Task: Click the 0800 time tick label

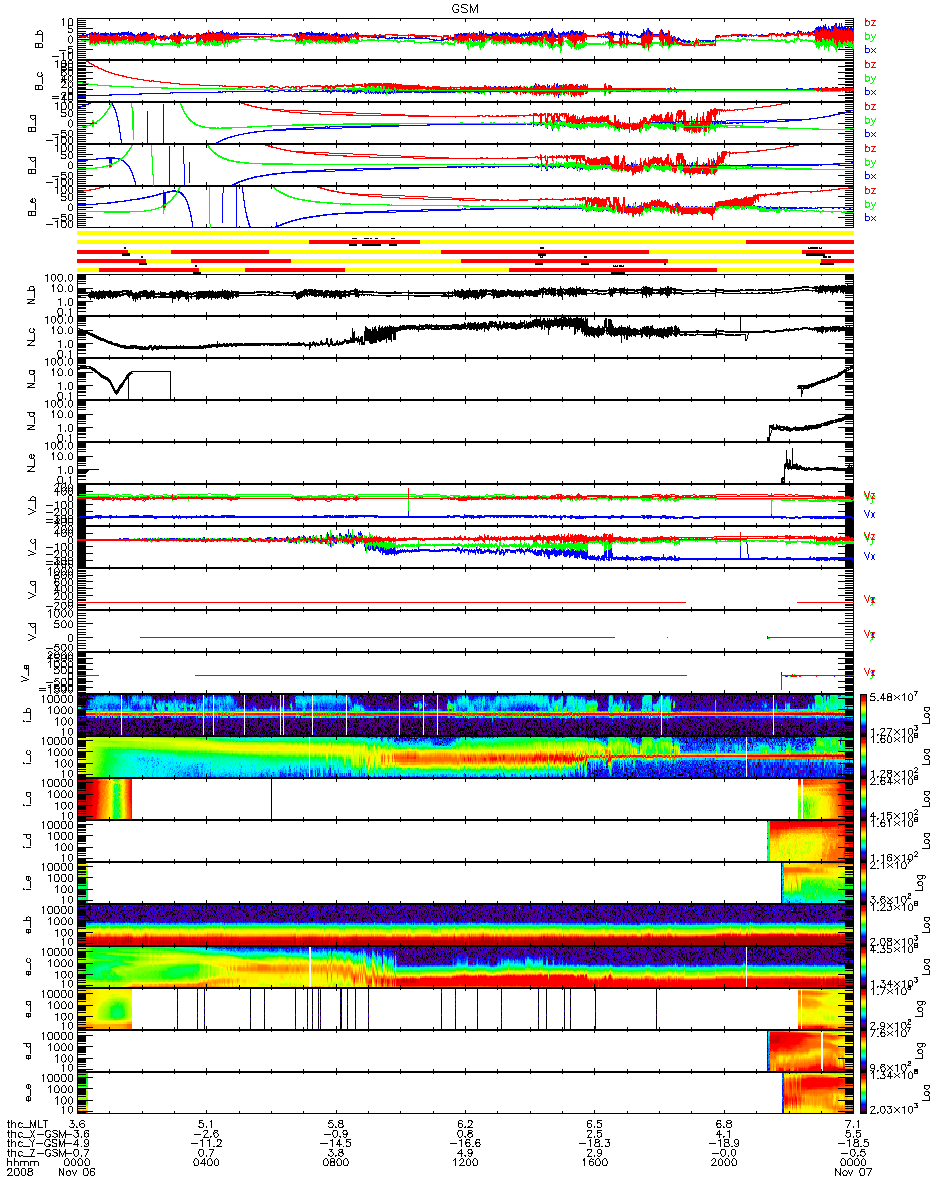Action: pyautogui.click(x=337, y=1163)
